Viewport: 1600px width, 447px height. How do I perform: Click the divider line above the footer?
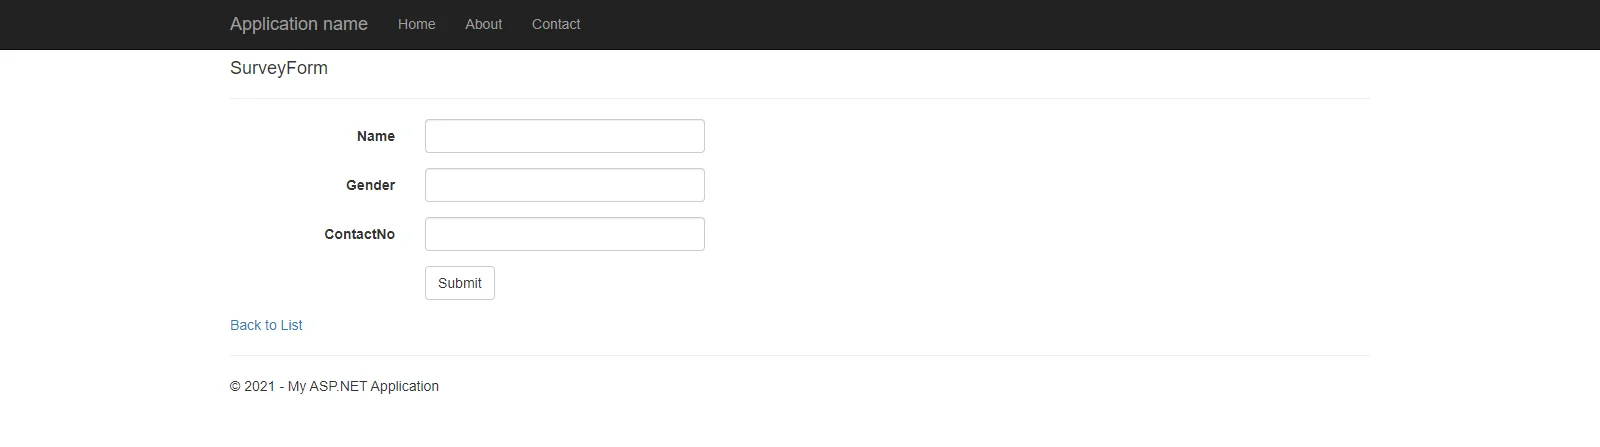pos(800,355)
